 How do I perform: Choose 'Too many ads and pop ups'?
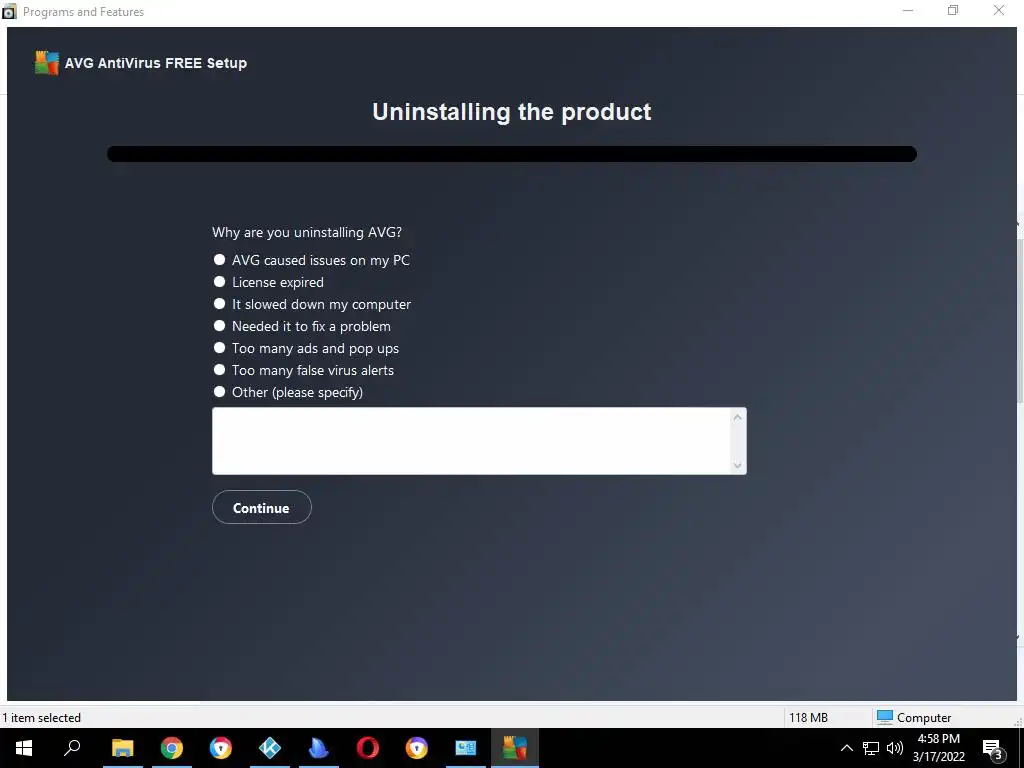click(219, 348)
